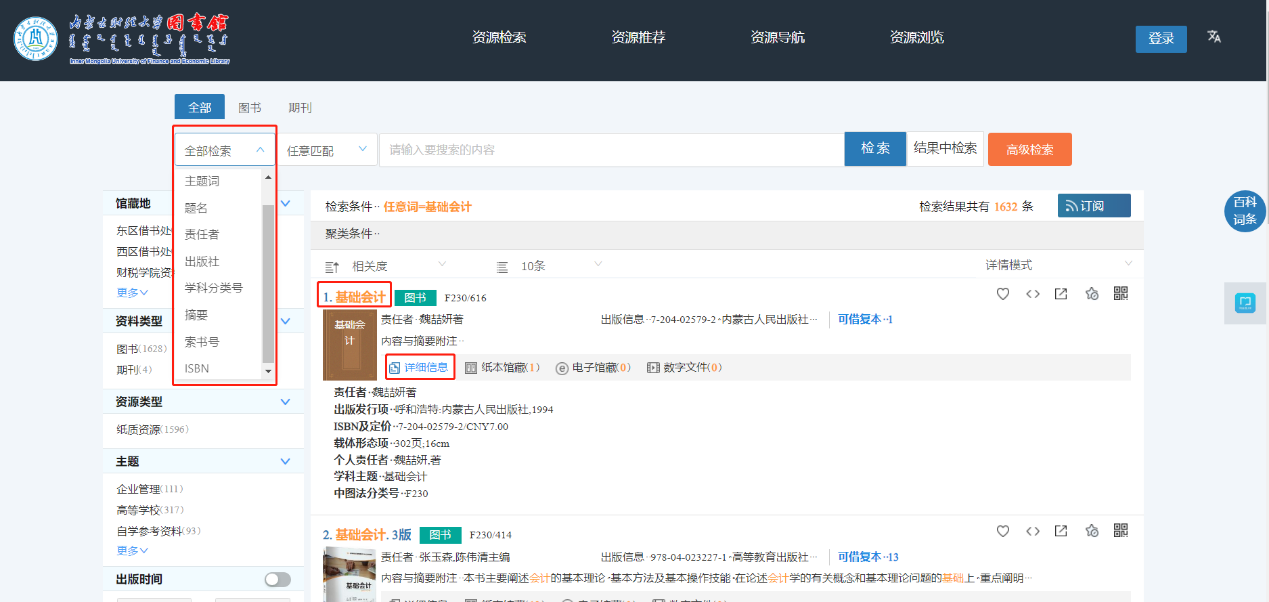Expand 更多 under 主题
This screenshot has width=1269, height=602.
pyautogui.click(x=132, y=551)
